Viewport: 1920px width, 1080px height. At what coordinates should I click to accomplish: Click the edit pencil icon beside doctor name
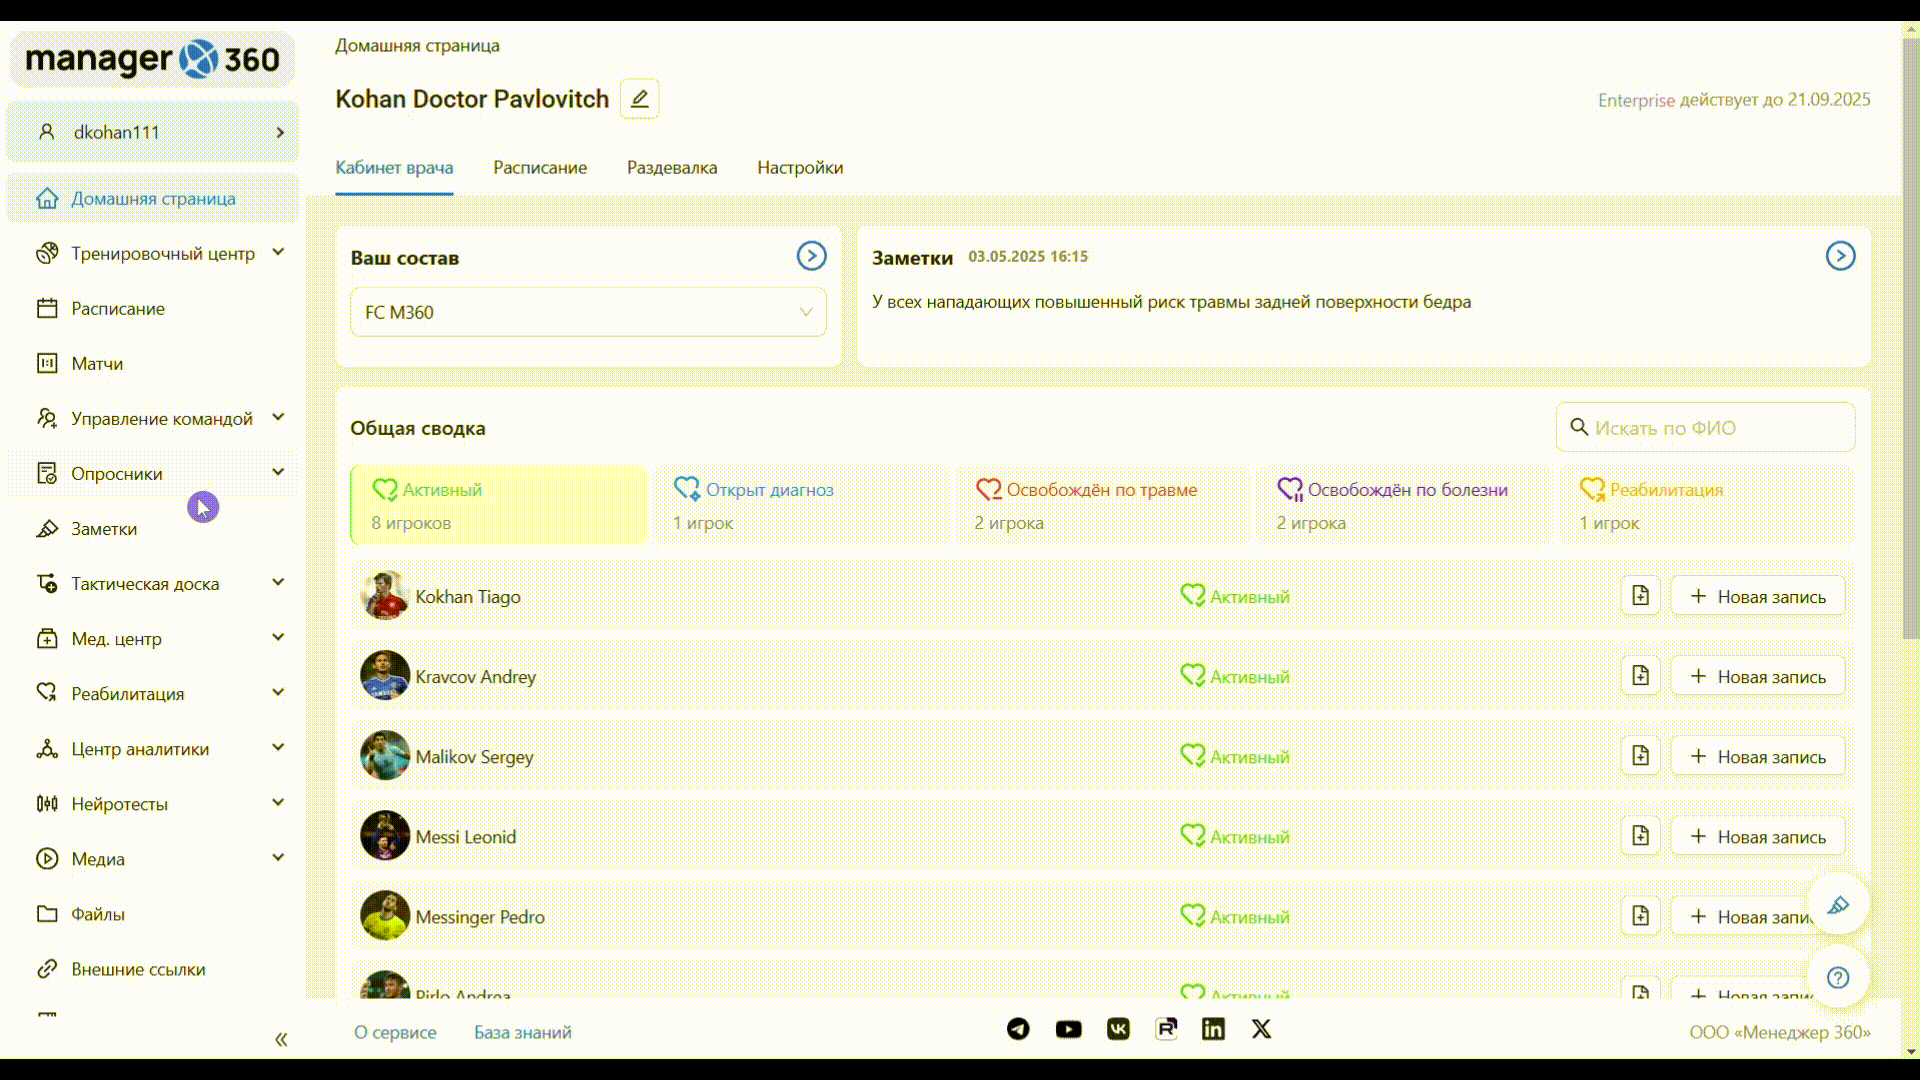[639, 99]
